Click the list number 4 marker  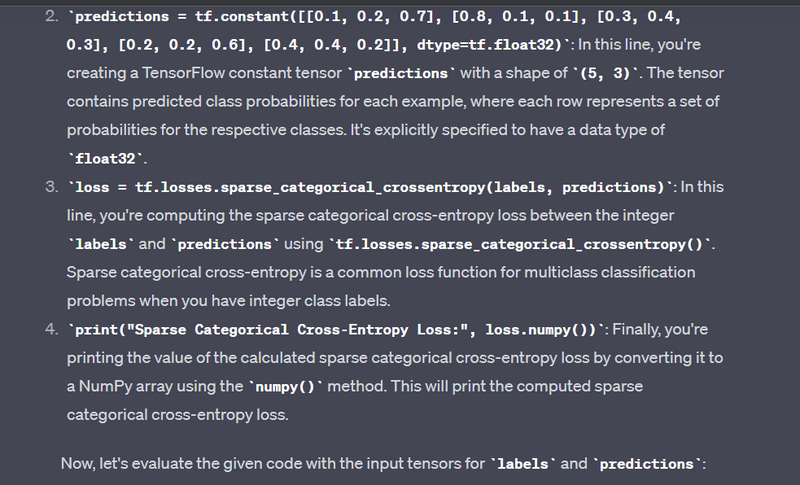pos(52,329)
